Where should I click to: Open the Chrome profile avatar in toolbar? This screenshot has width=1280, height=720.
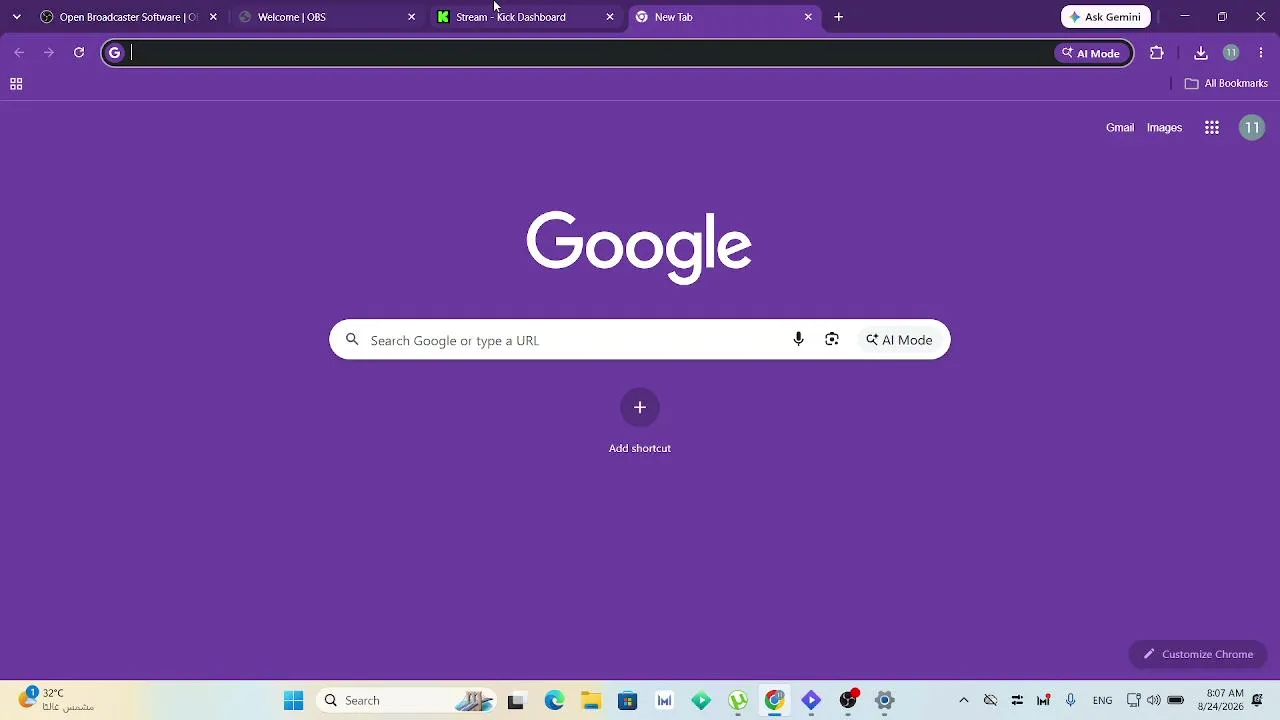[x=1231, y=53]
